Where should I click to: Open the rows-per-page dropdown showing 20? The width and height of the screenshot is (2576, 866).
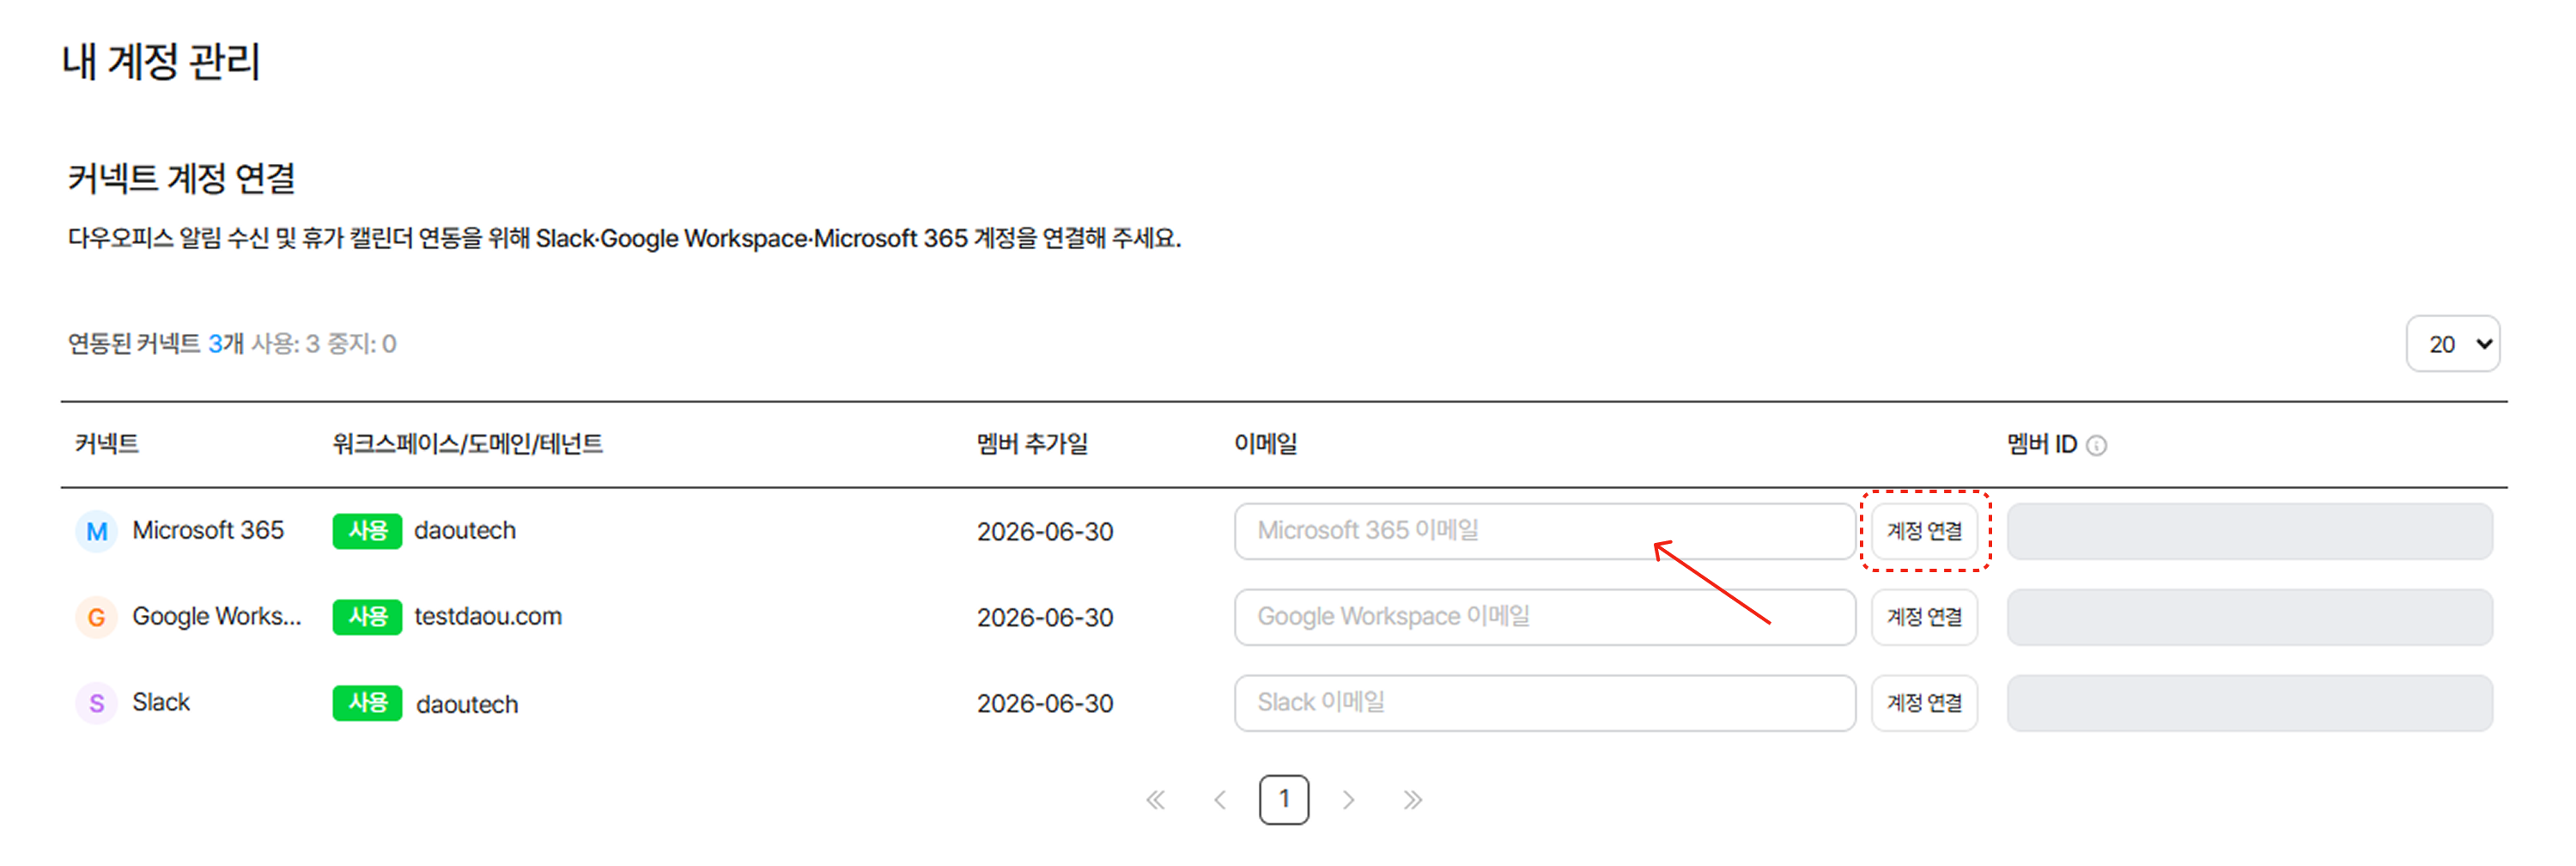(2452, 344)
